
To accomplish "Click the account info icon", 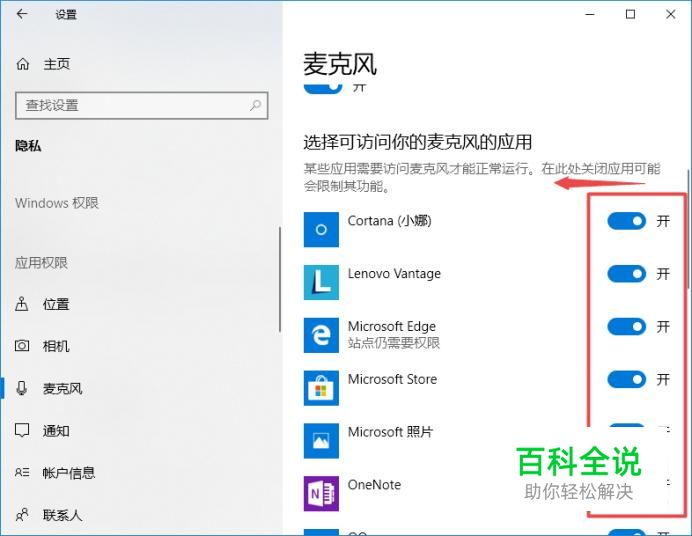I will click(22, 472).
